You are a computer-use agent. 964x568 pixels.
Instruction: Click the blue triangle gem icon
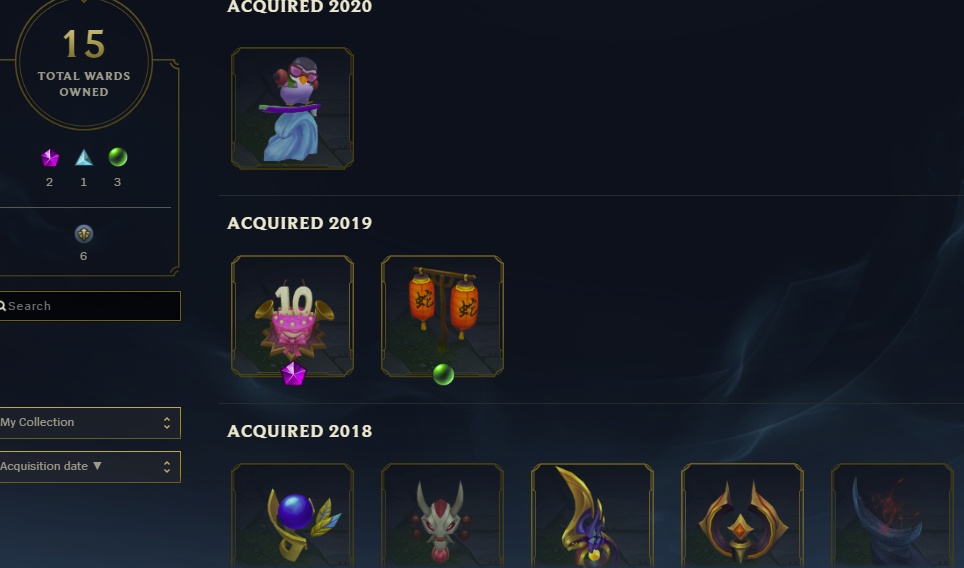(x=84, y=158)
